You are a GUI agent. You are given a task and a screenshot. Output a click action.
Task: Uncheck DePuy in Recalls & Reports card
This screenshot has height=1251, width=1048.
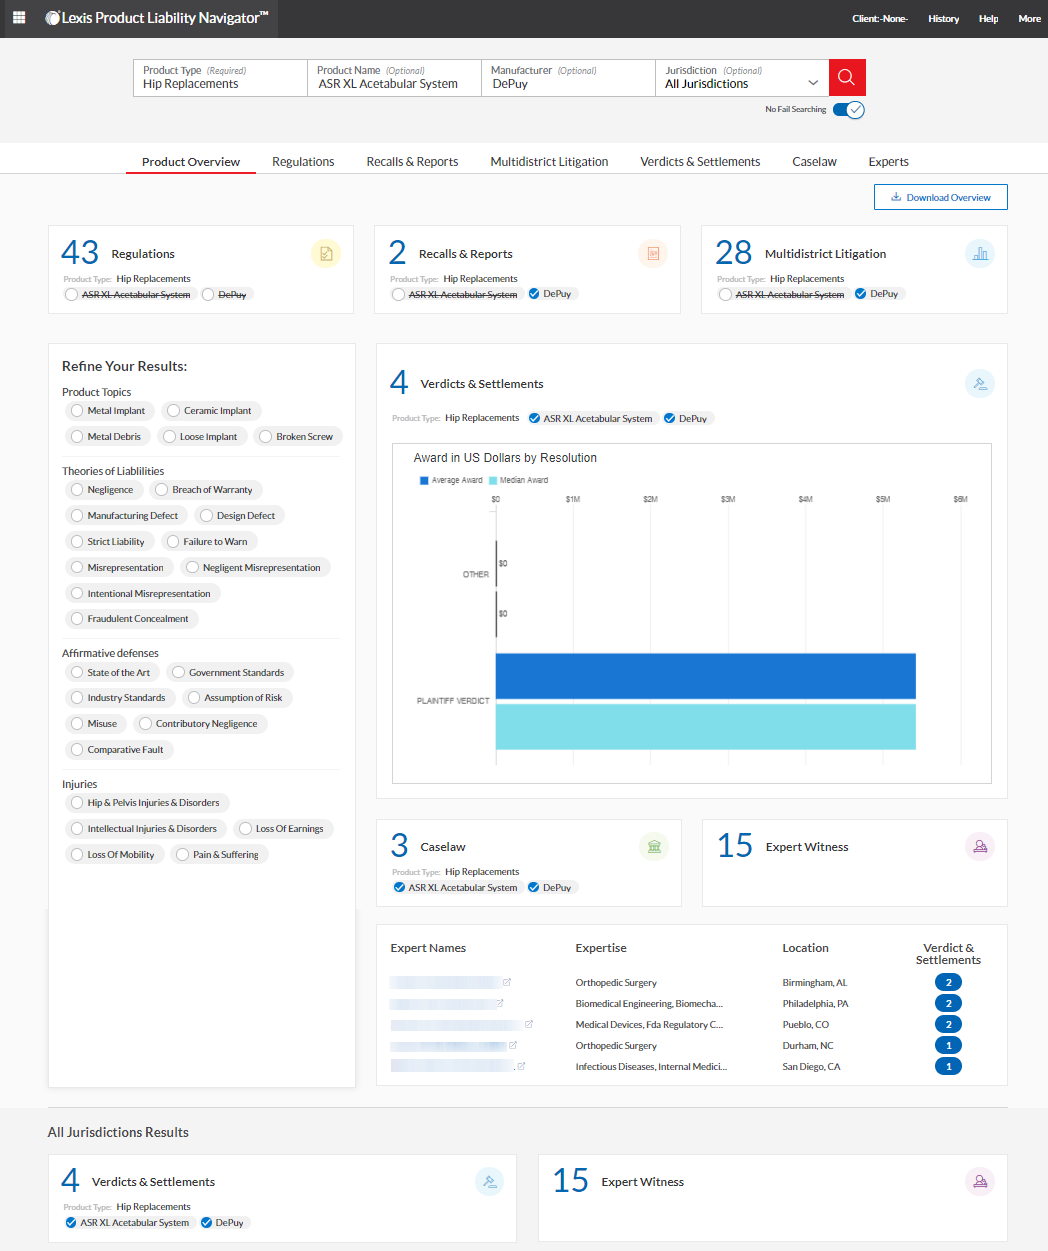click(534, 294)
